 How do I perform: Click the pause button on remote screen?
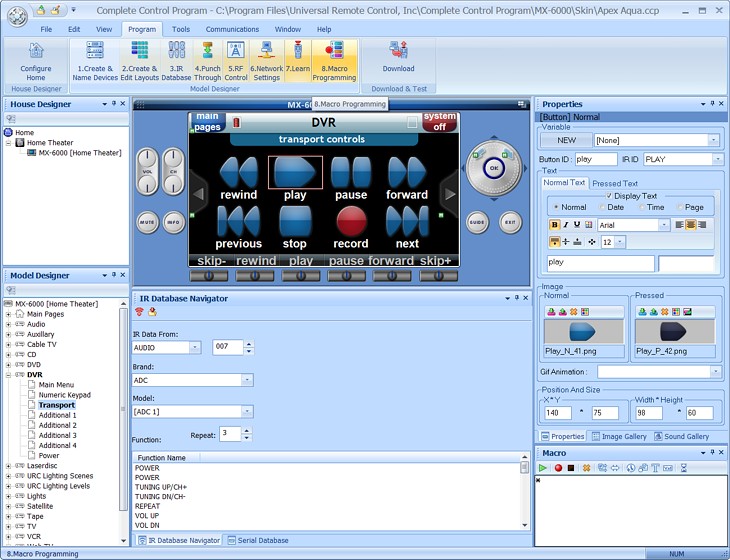[x=351, y=172]
